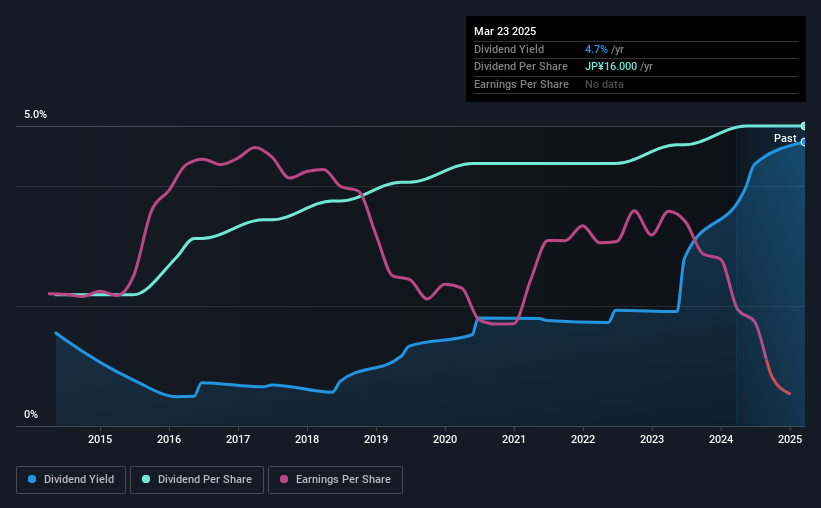Toggle the Dividend Yield legend button

click(71, 480)
